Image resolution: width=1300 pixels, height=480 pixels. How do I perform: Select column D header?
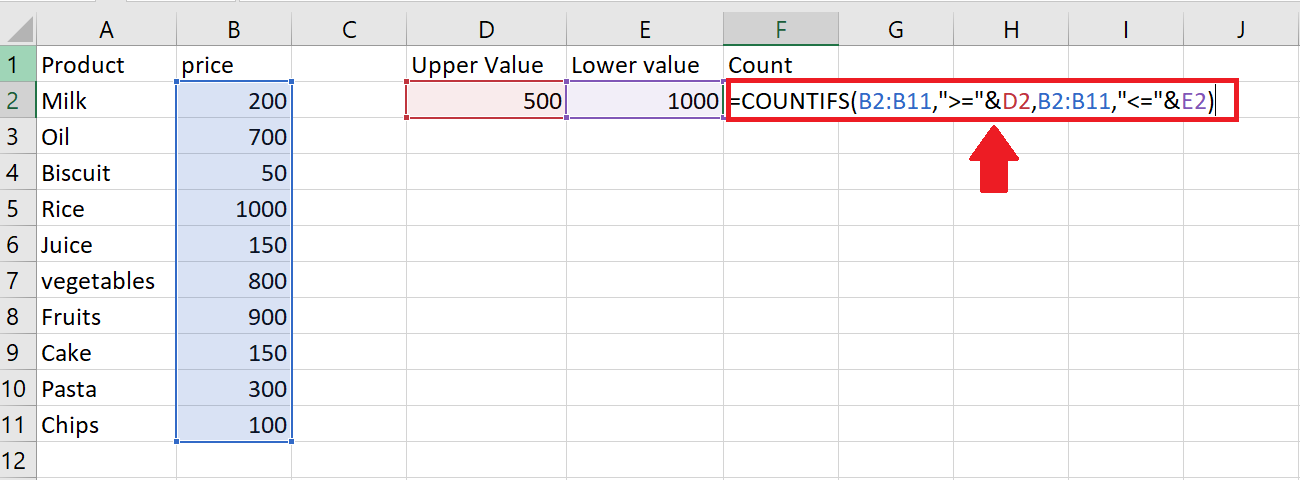[x=486, y=30]
